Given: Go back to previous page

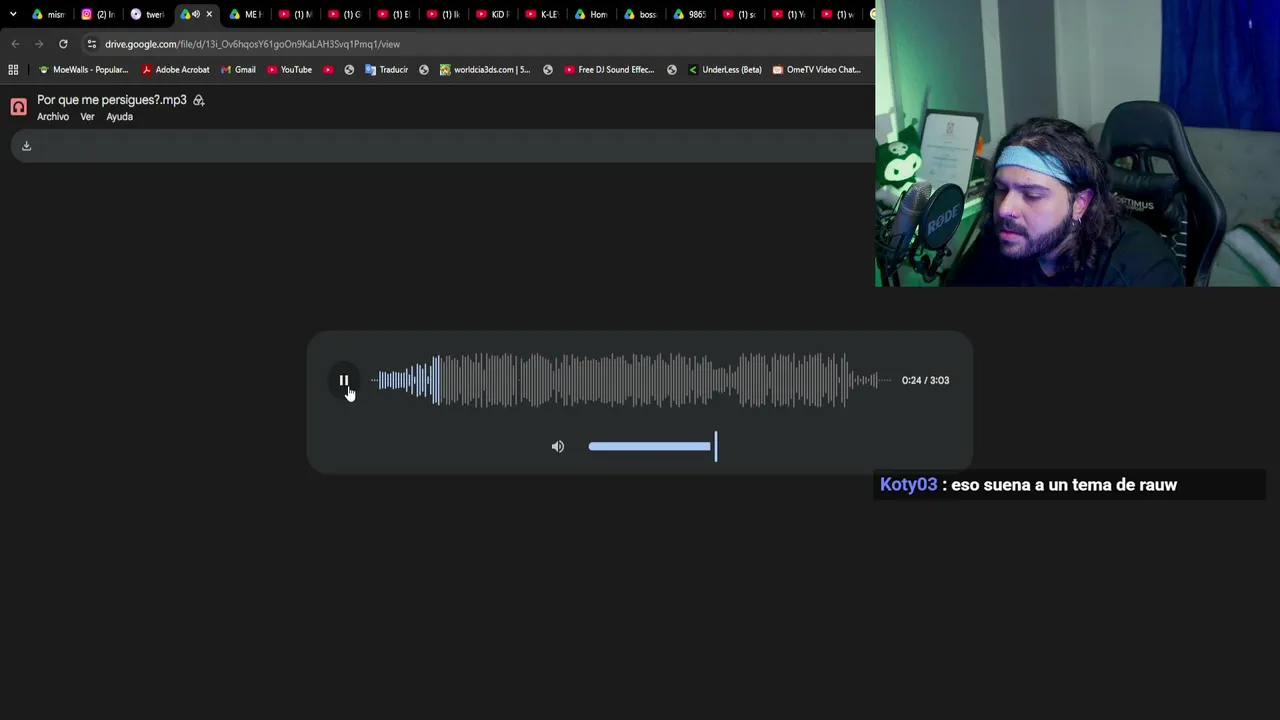Looking at the screenshot, I should coord(15,44).
